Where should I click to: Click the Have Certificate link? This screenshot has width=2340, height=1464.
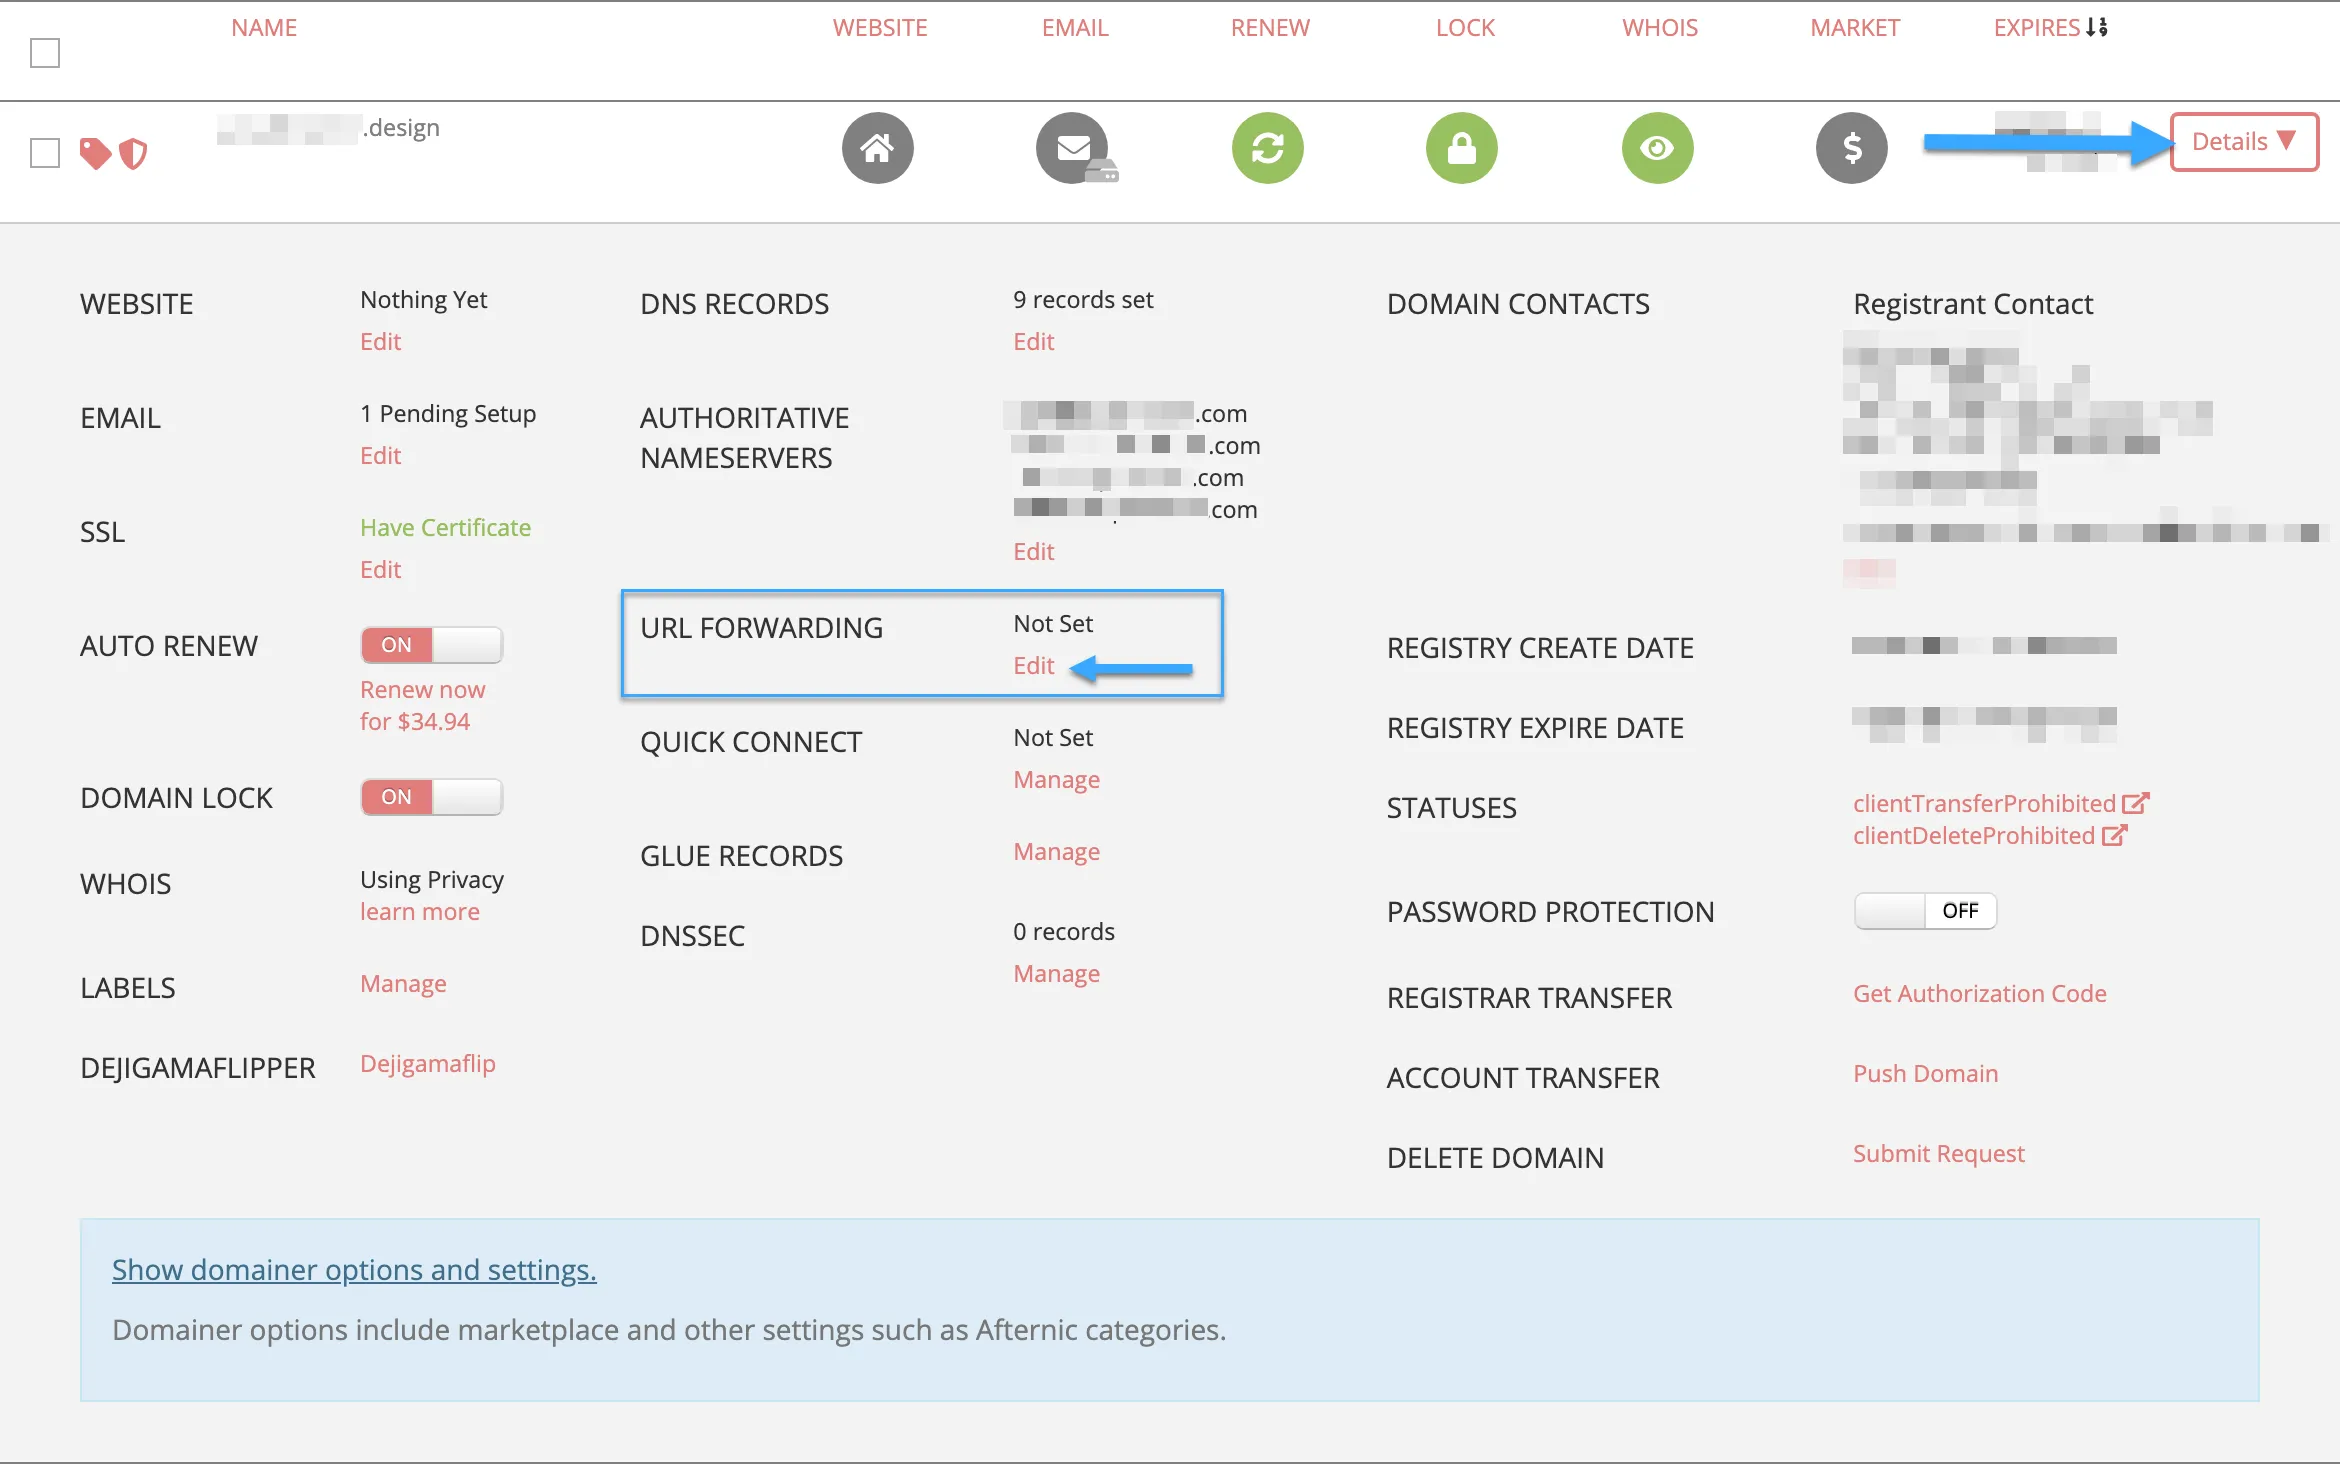445,527
